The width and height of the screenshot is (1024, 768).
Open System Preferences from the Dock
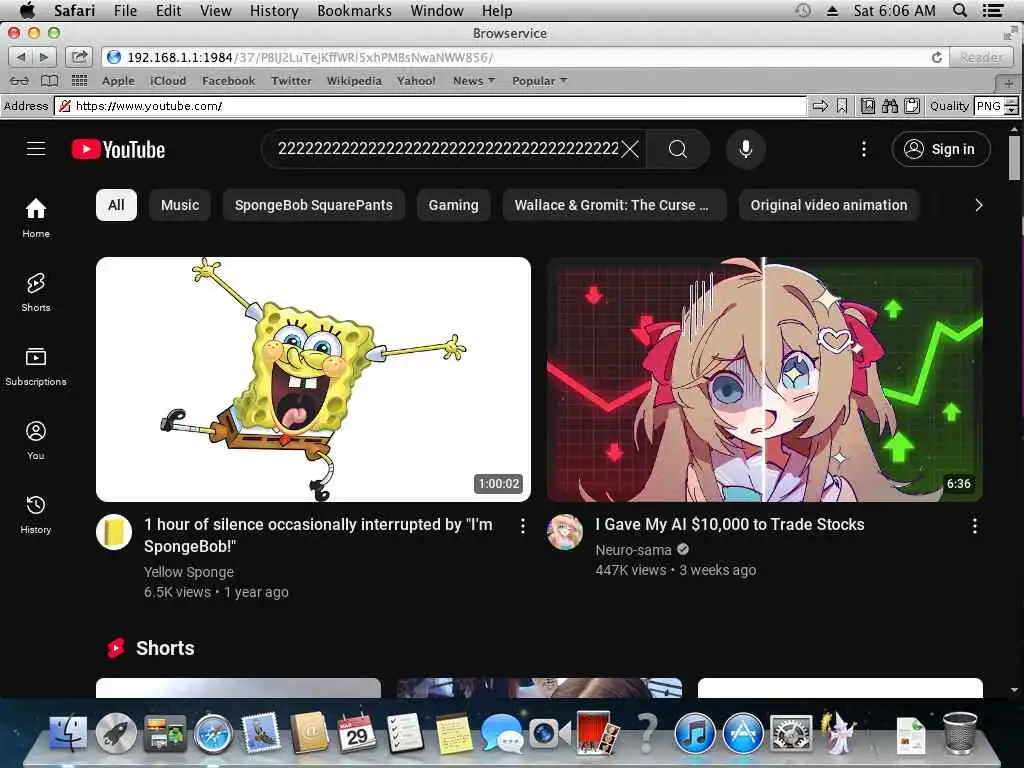tap(792, 733)
